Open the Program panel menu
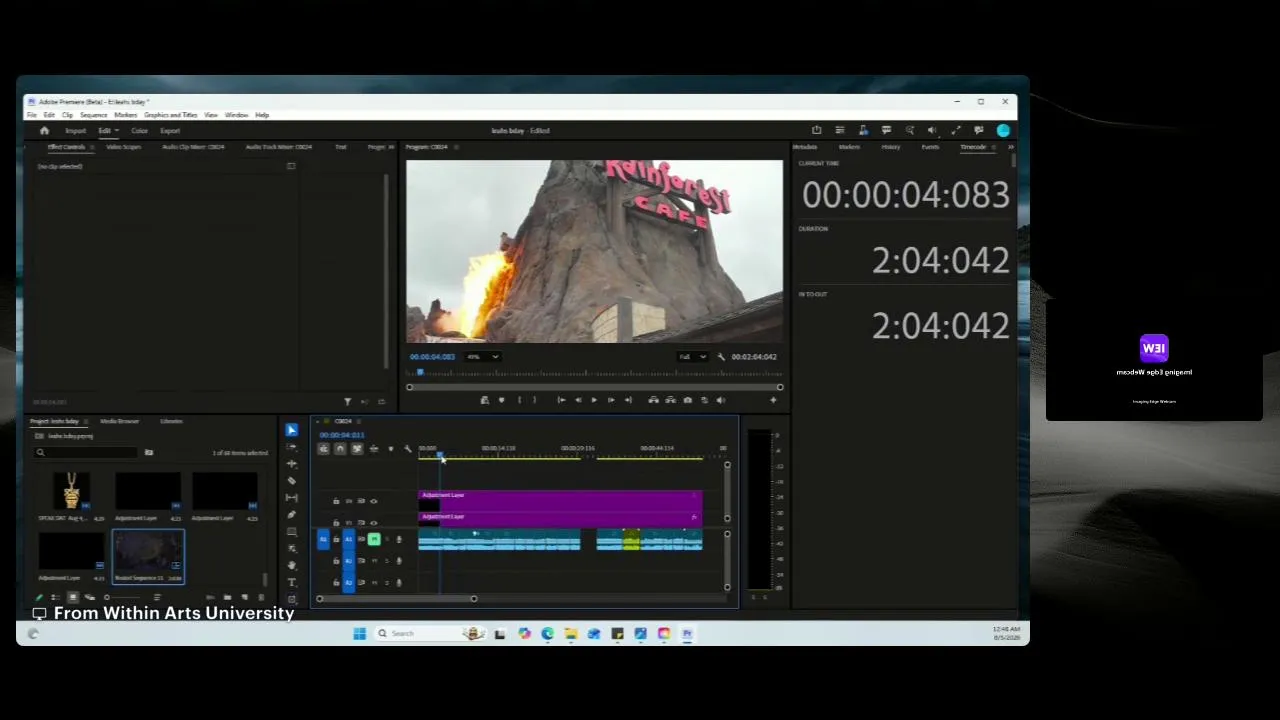This screenshot has width=1280, height=720. click(456, 147)
